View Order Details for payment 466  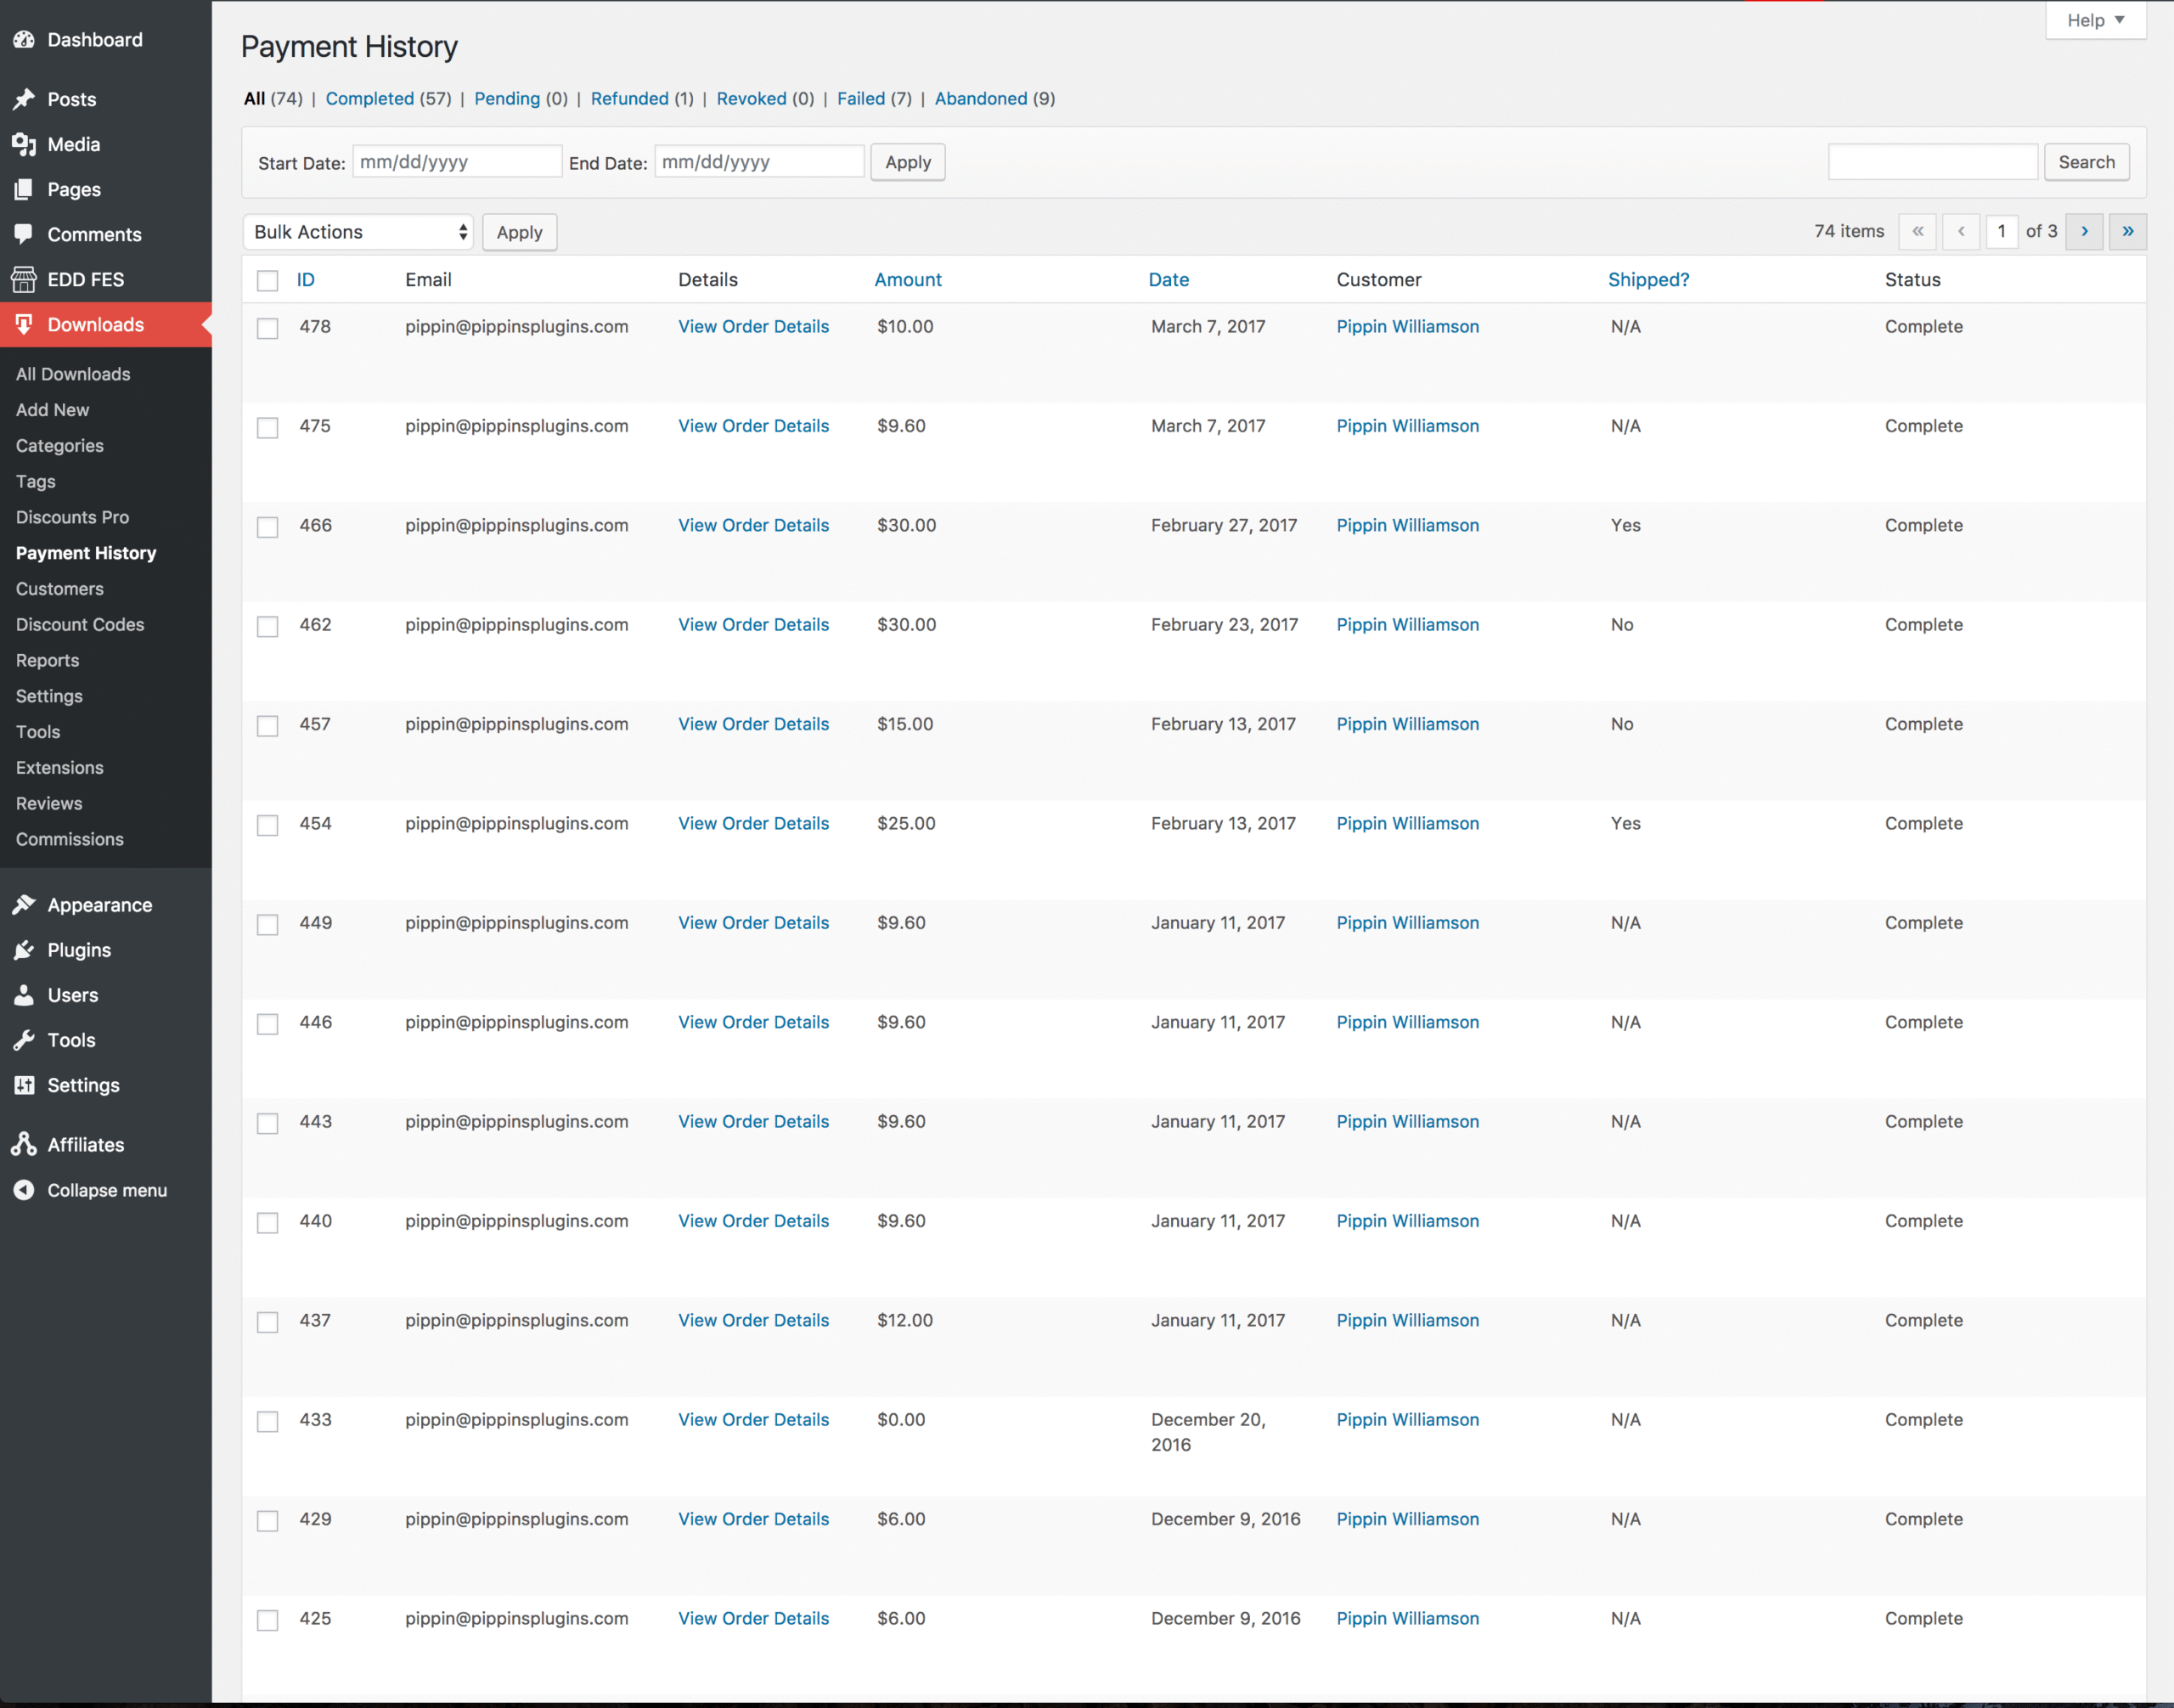753,525
